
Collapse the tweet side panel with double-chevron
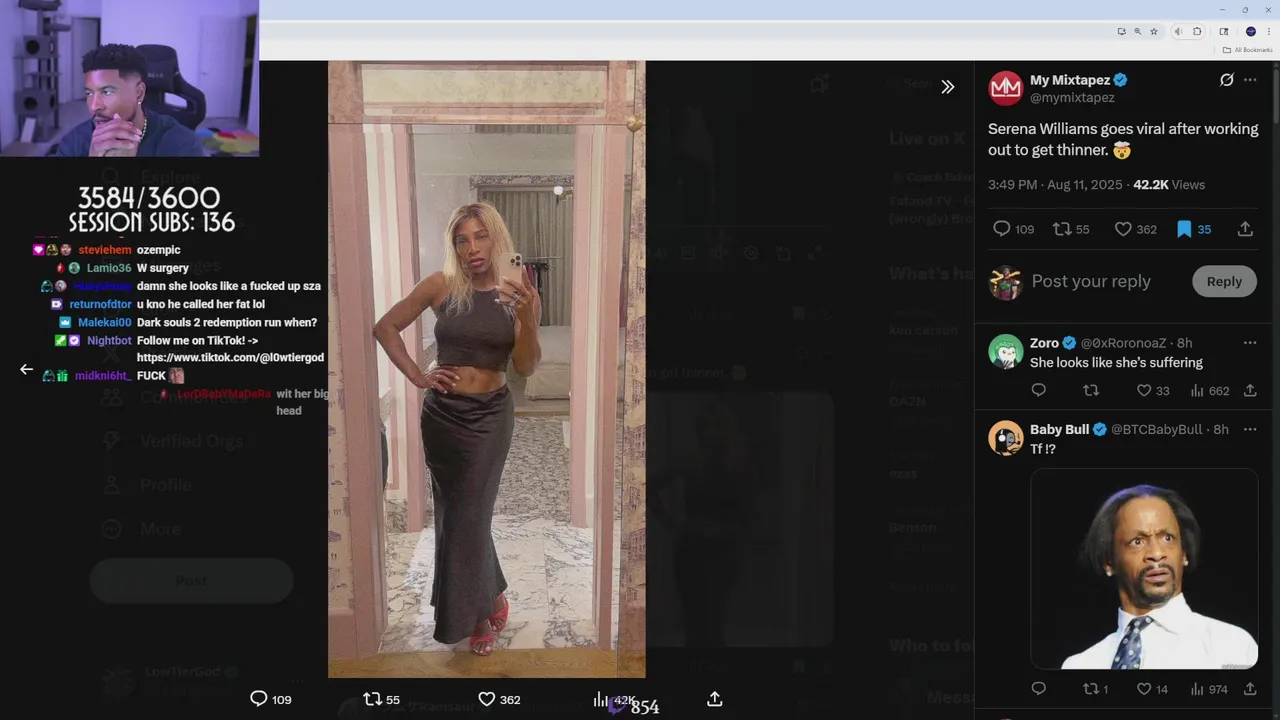point(947,87)
